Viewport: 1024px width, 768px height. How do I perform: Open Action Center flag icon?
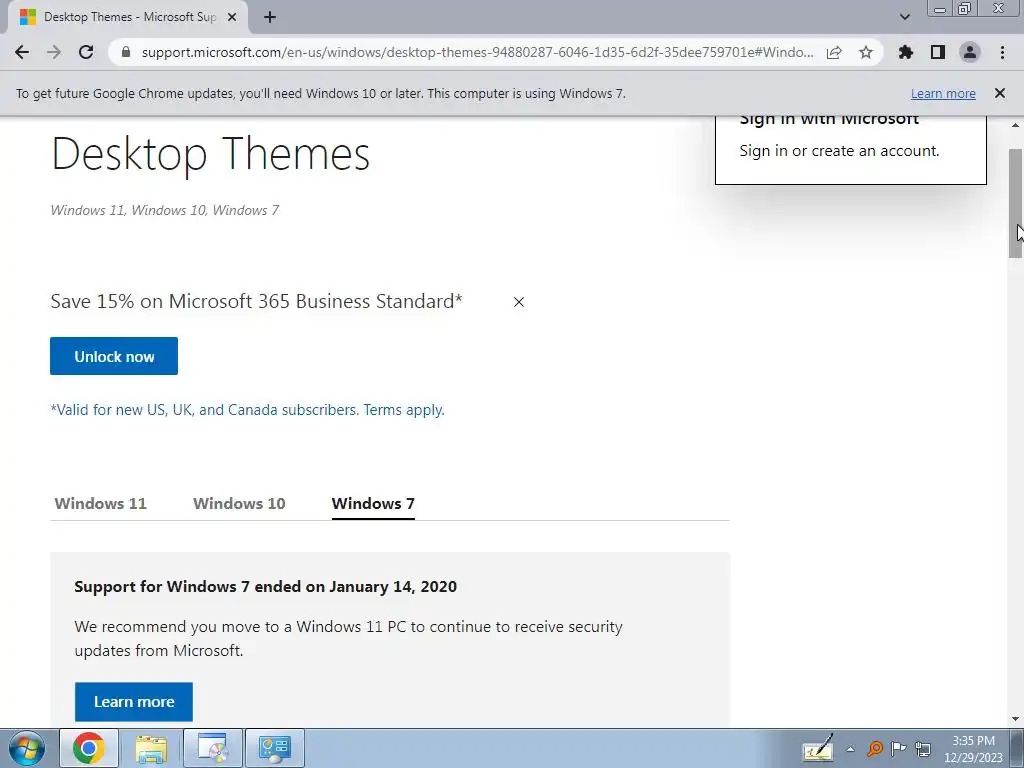(899, 748)
